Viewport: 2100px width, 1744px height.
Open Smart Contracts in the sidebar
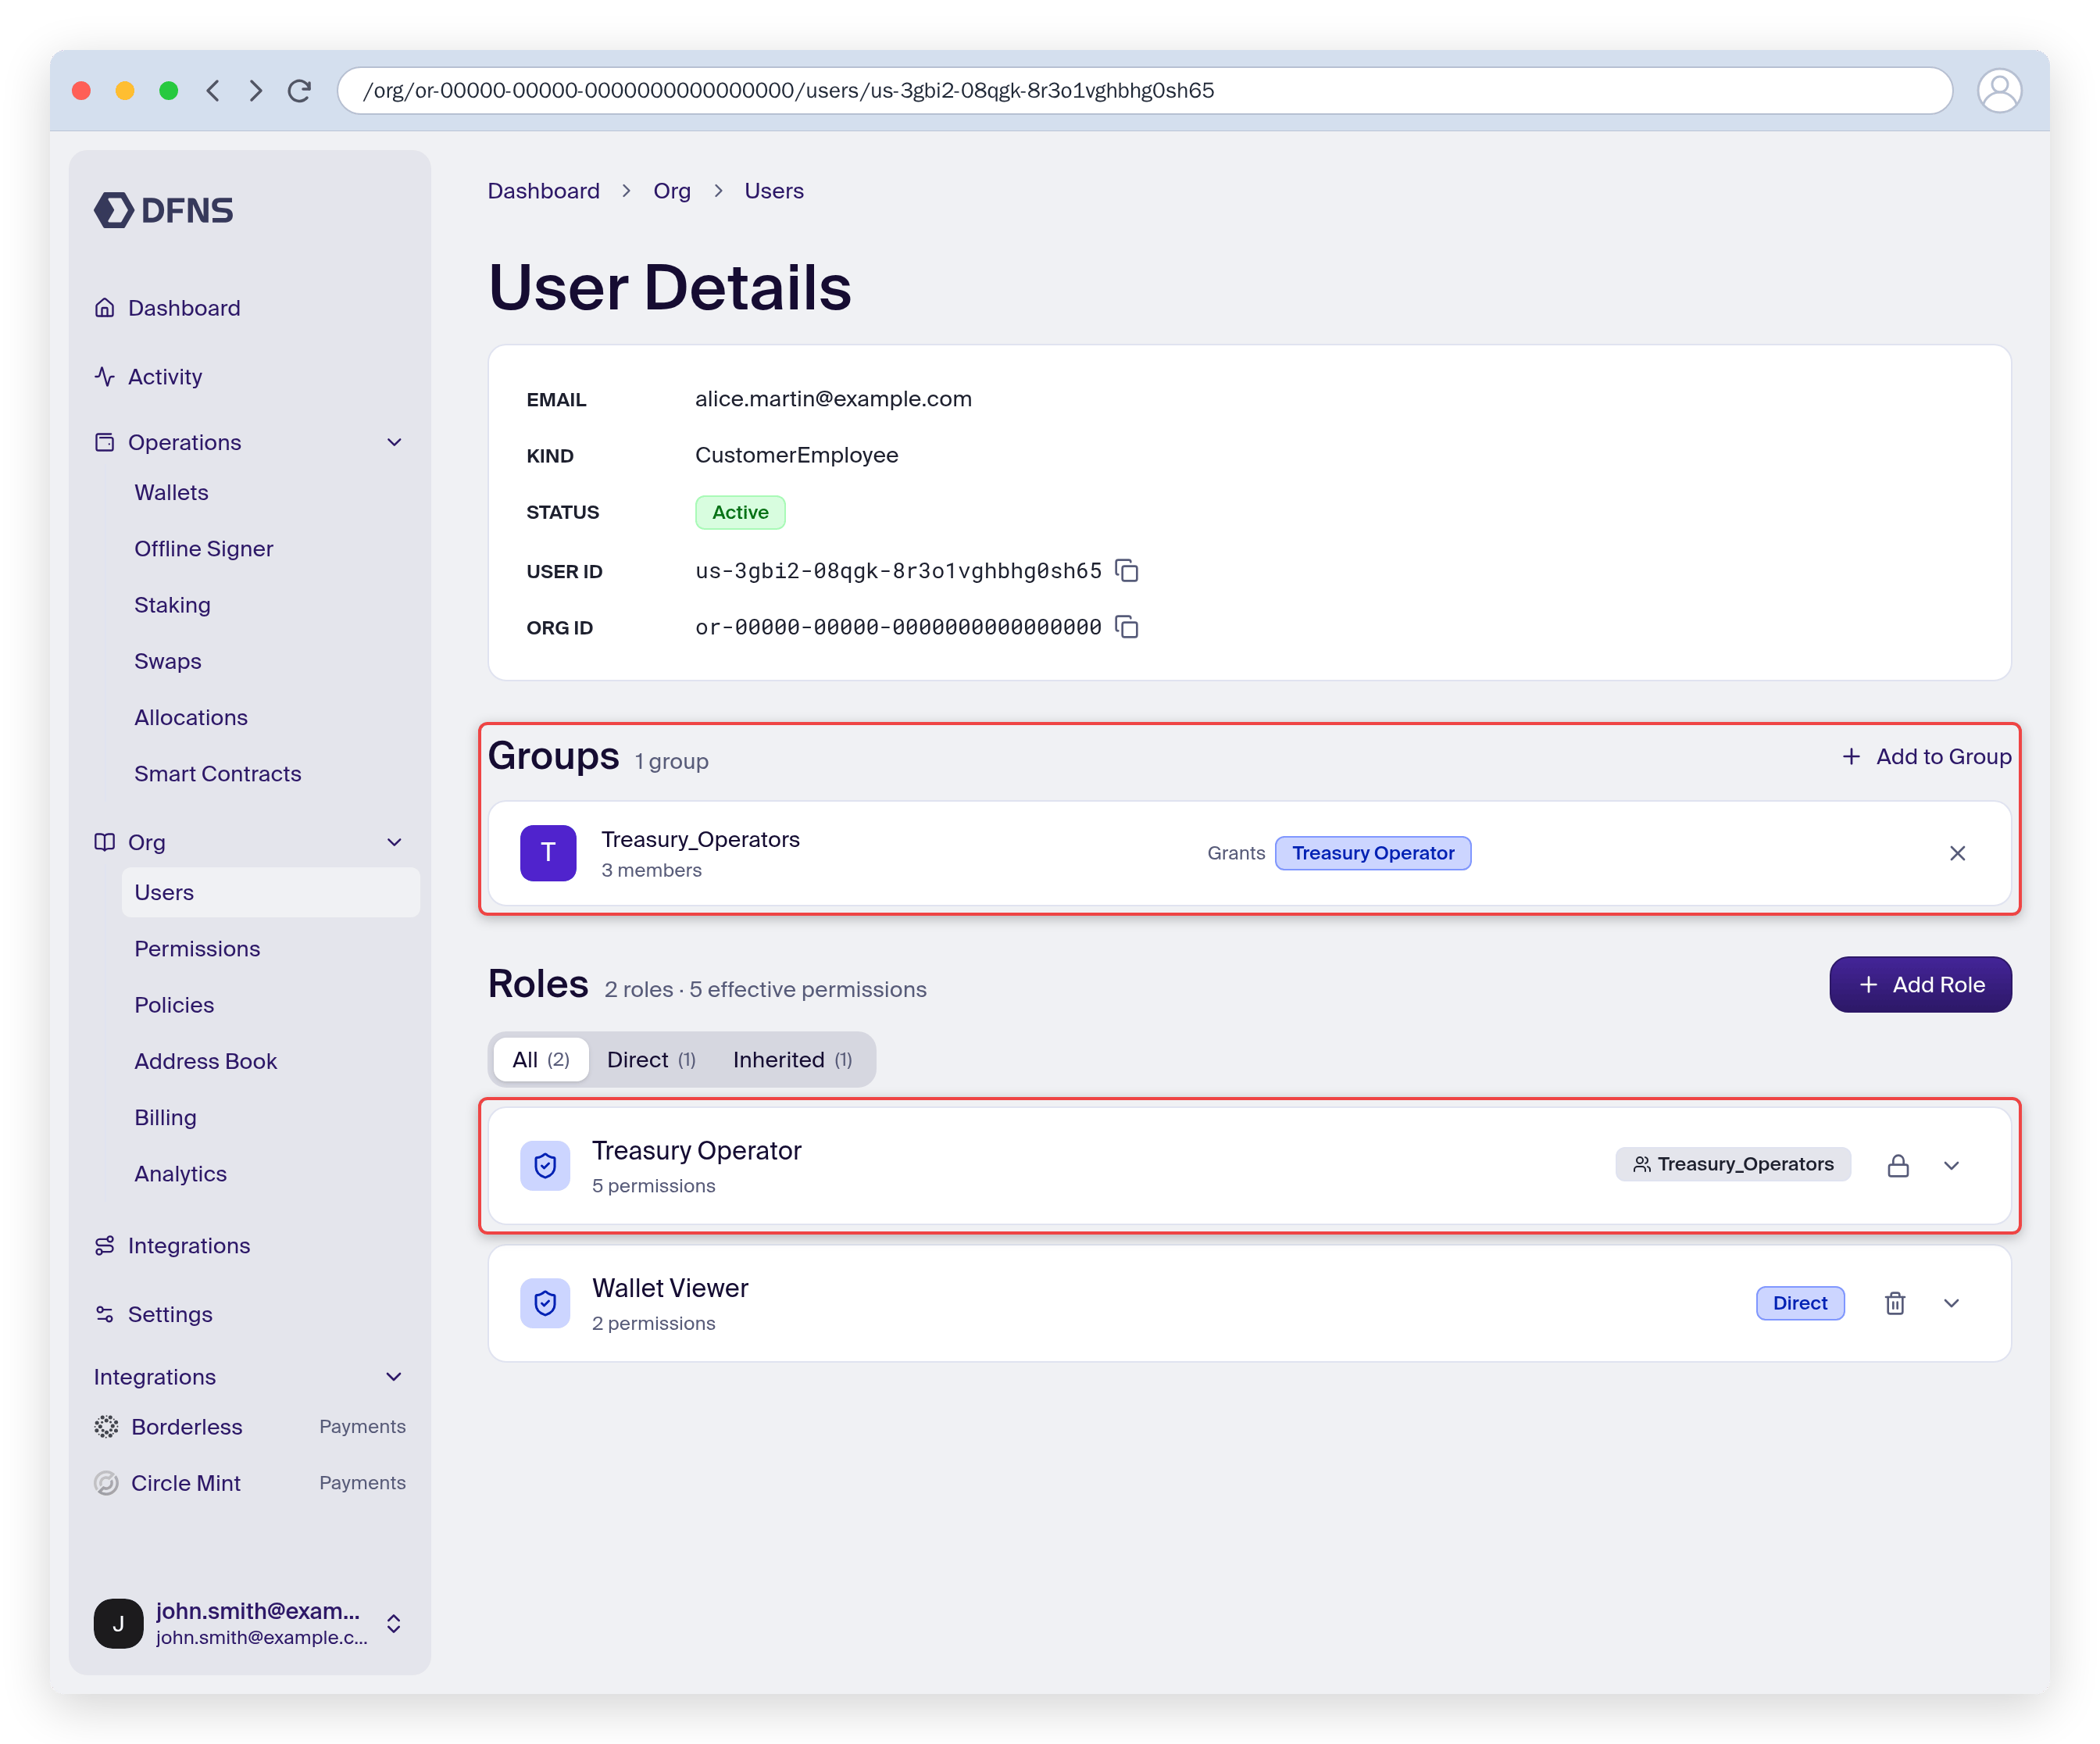218,774
